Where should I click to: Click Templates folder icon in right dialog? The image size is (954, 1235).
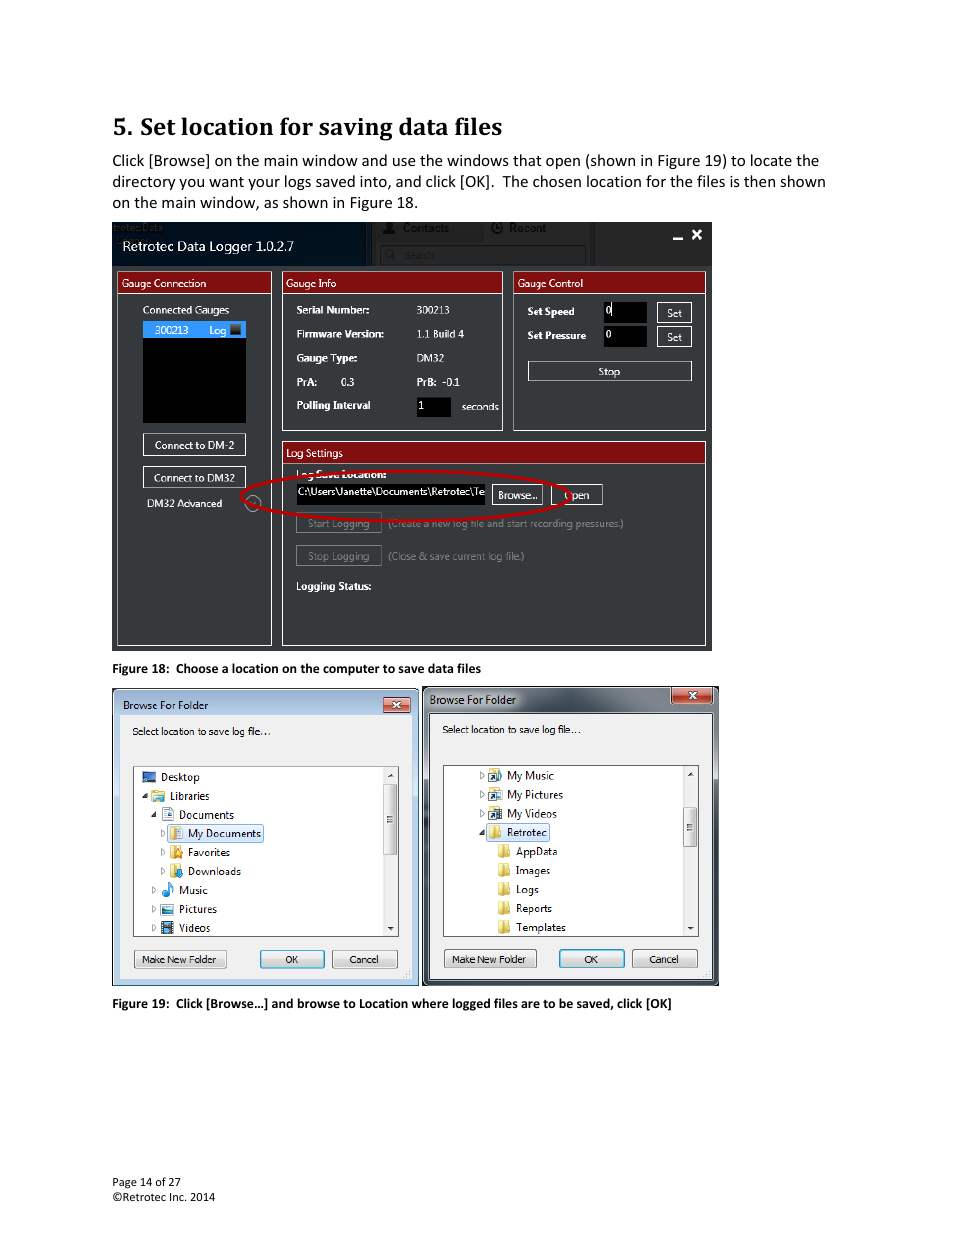pos(504,927)
